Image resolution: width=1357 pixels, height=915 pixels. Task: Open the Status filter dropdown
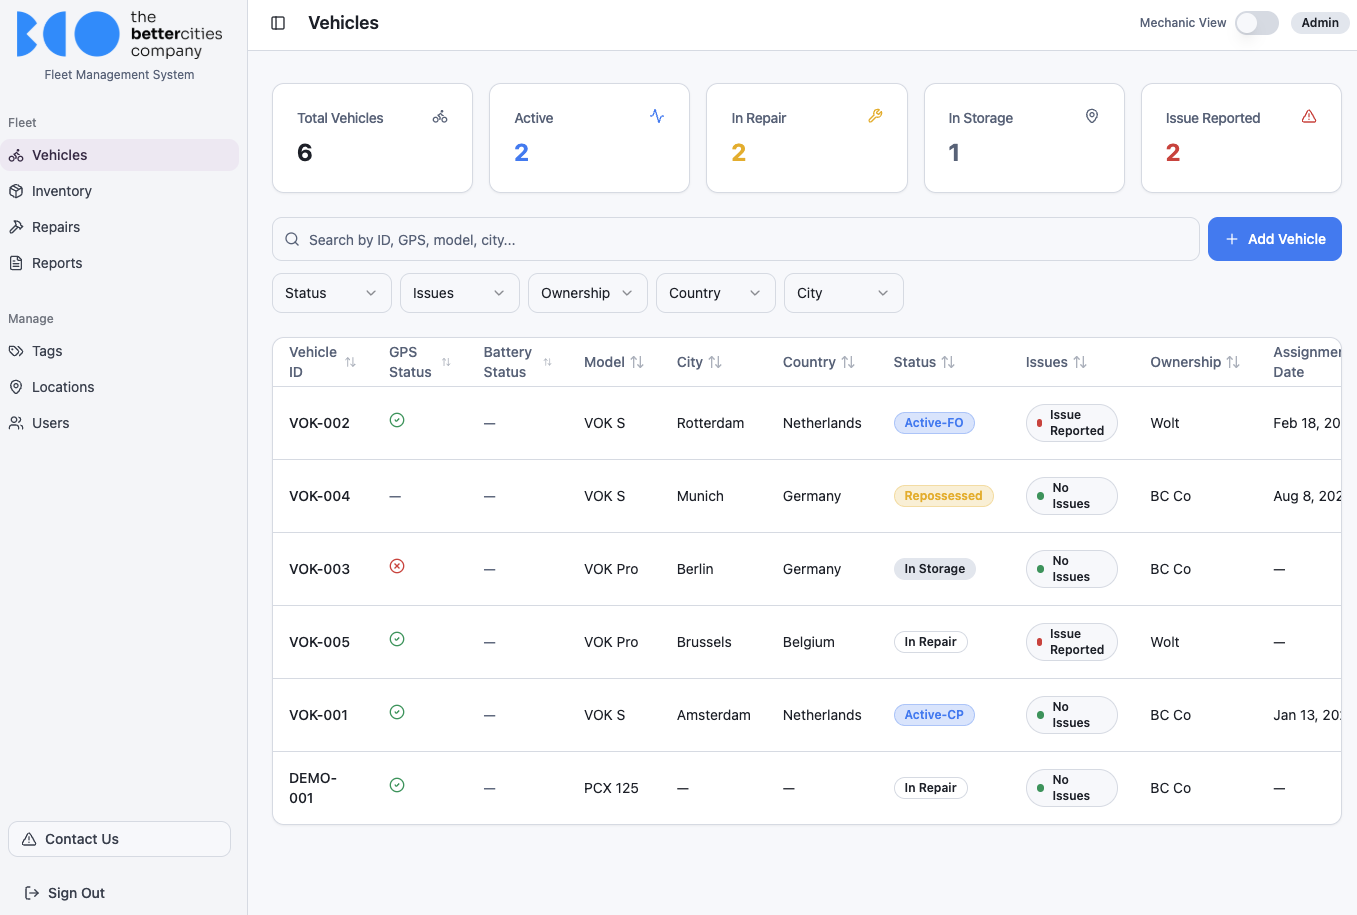click(332, 293)
